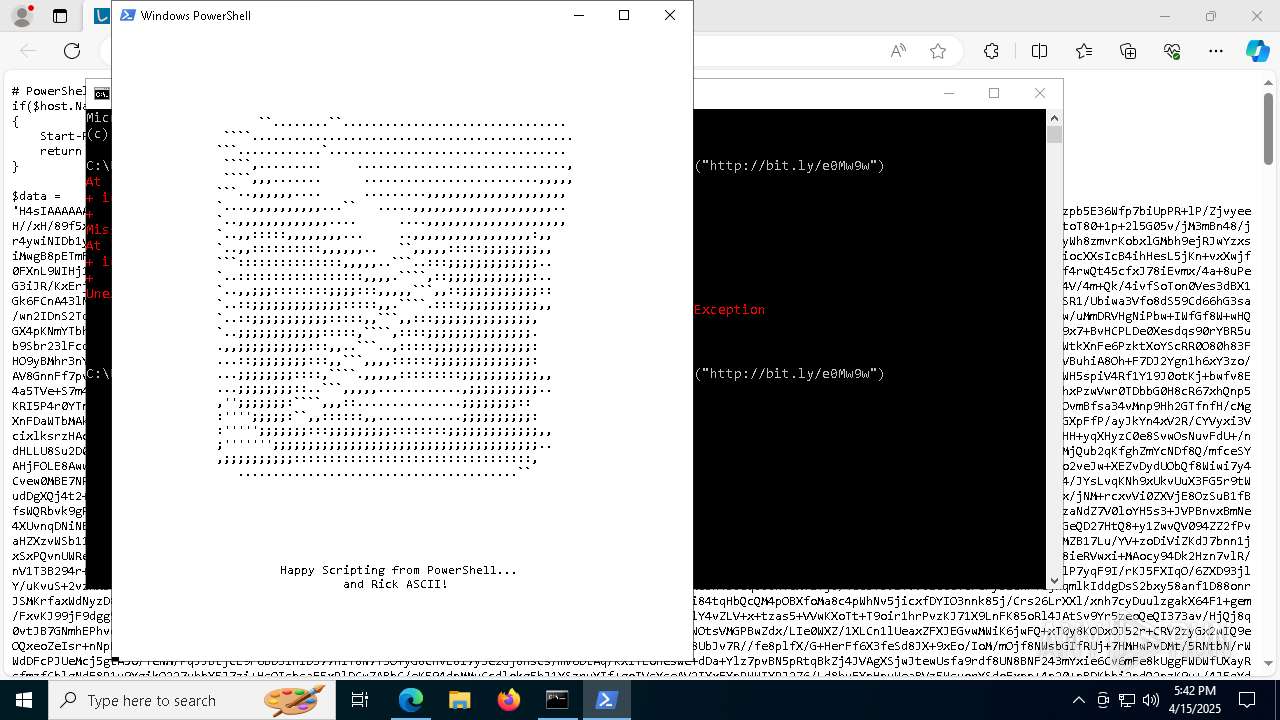
Task: Switch to PowerShell taskbar button
Action: click(606, 700)
